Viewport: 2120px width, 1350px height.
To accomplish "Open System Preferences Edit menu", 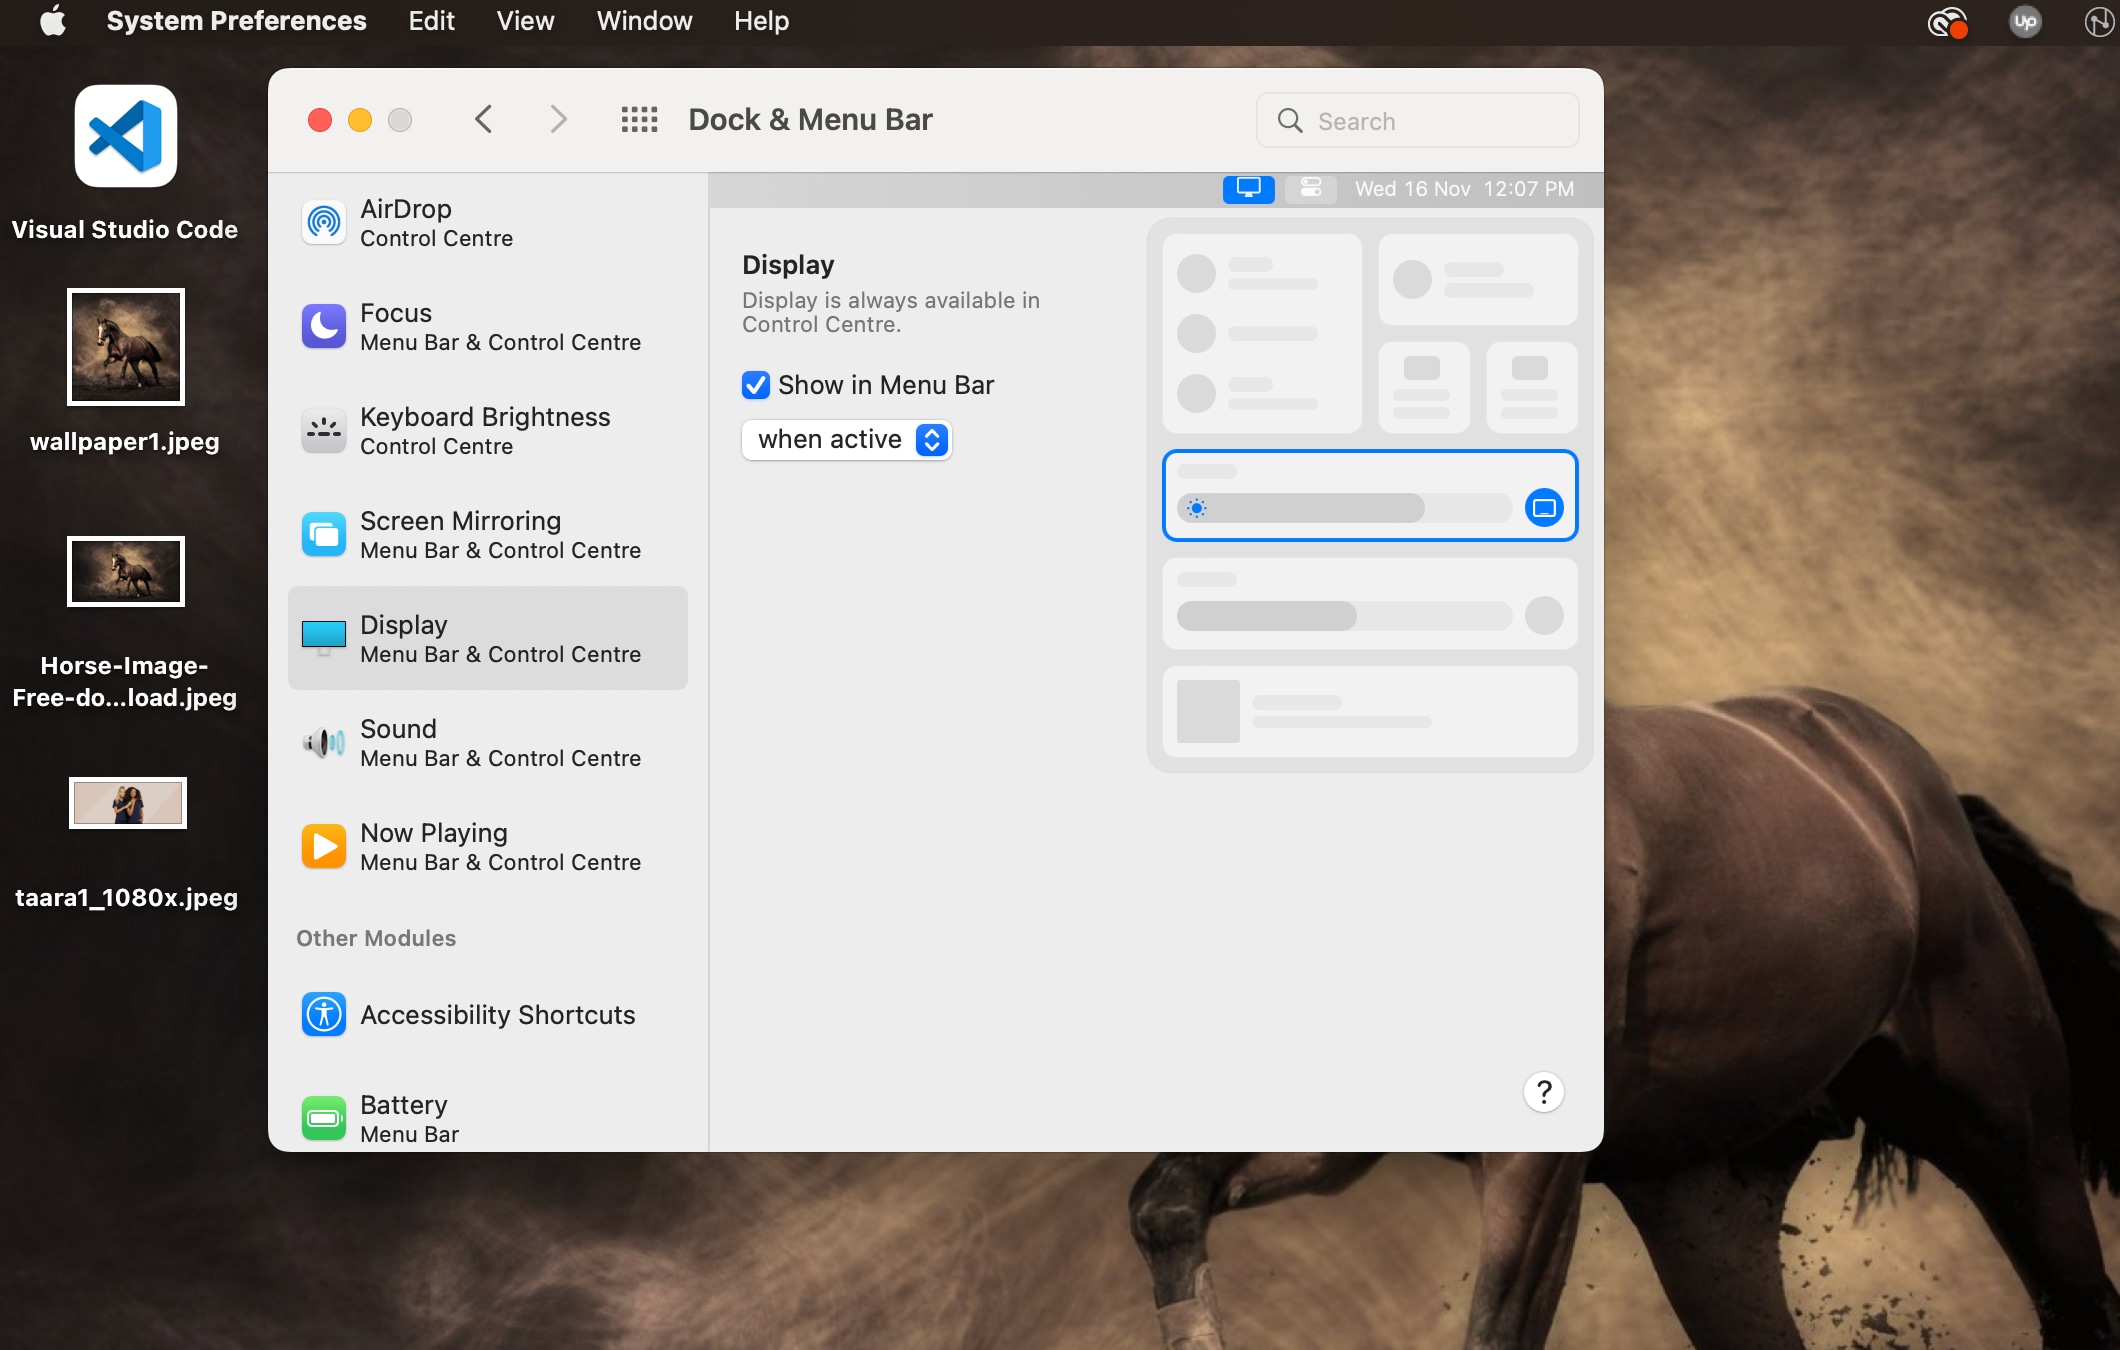I will (433, 22).
